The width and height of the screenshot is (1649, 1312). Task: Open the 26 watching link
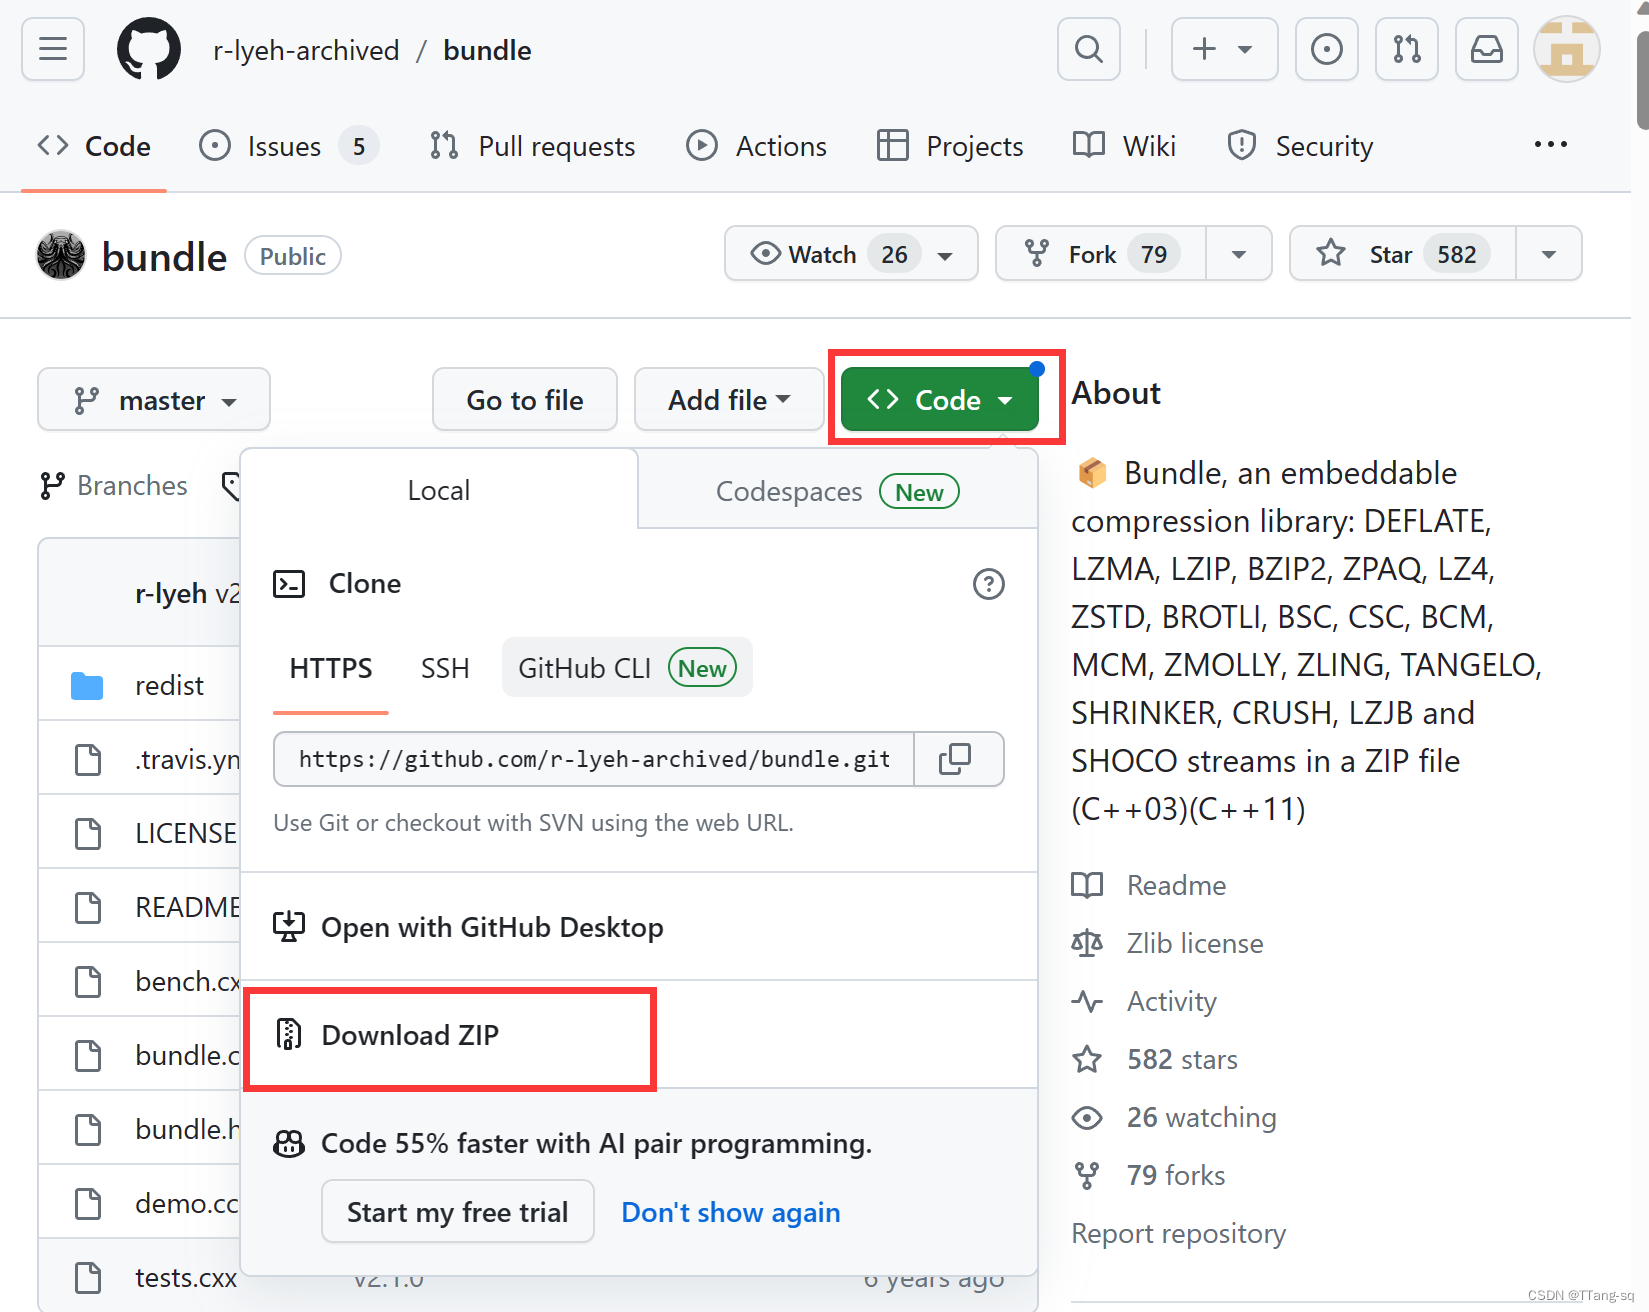[x=1174, y=1117]
